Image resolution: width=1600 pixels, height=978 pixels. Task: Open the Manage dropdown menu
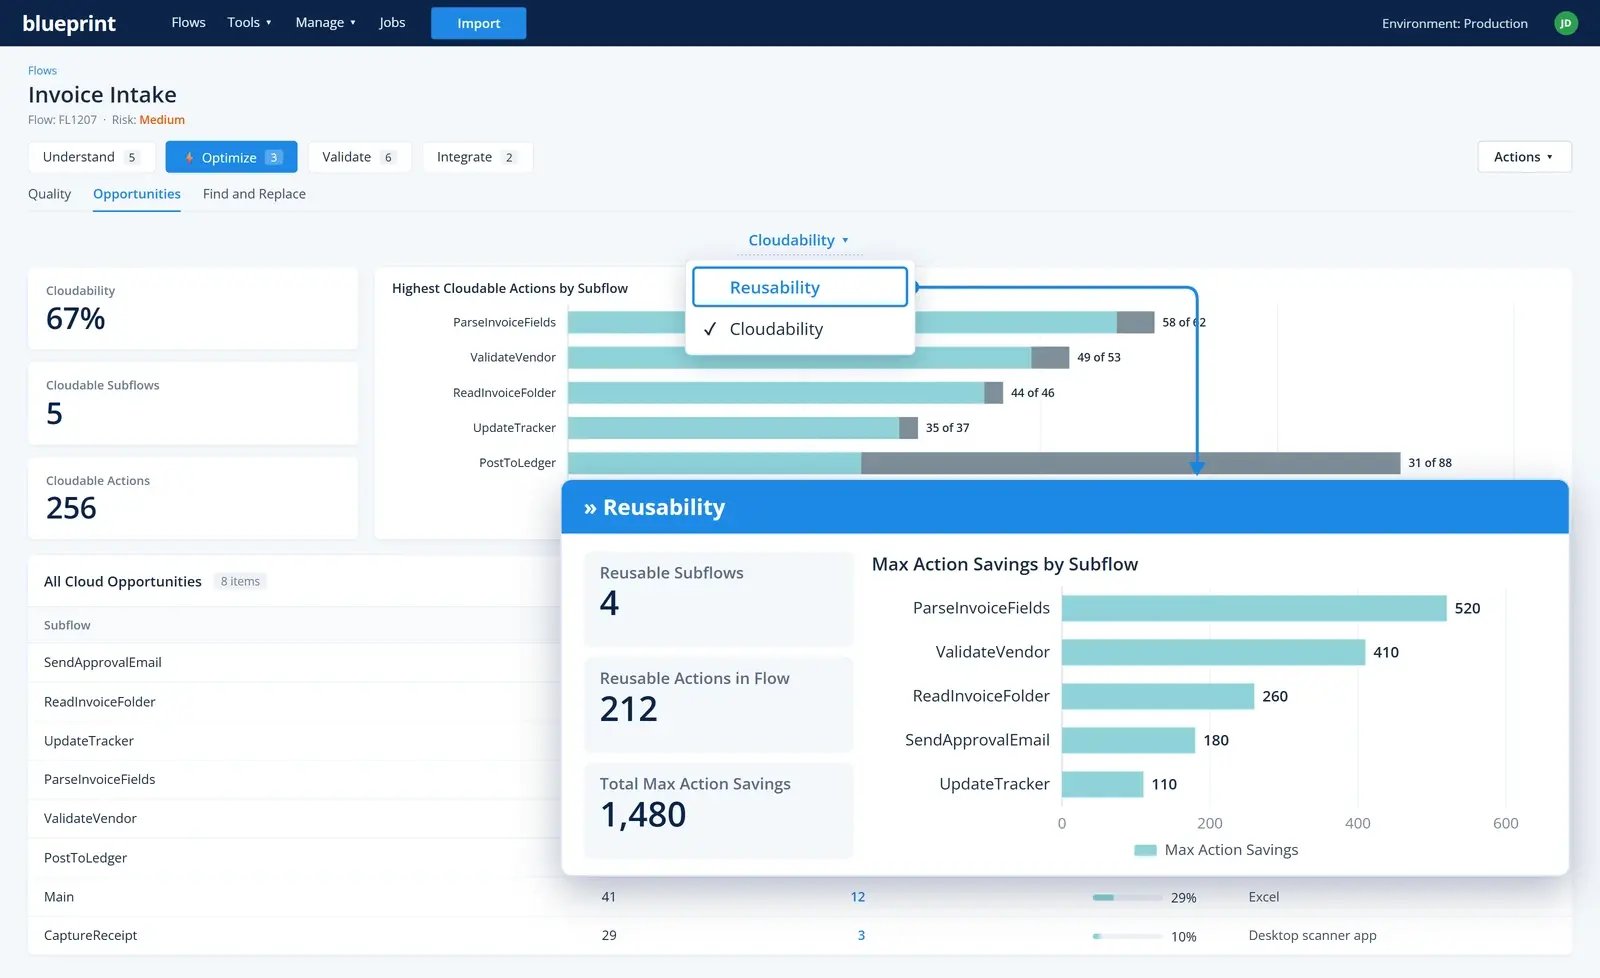[325, 22]
